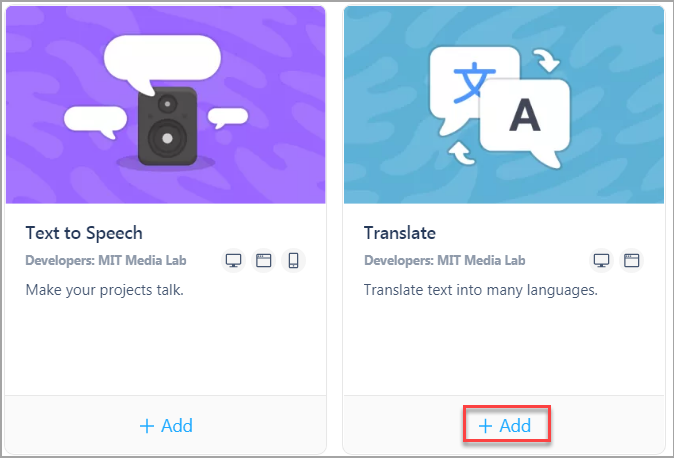The width and height of the screenshot is (674, 458).
Task: Click the browser window icon on Text to Speech card
Action: [263, 261]
